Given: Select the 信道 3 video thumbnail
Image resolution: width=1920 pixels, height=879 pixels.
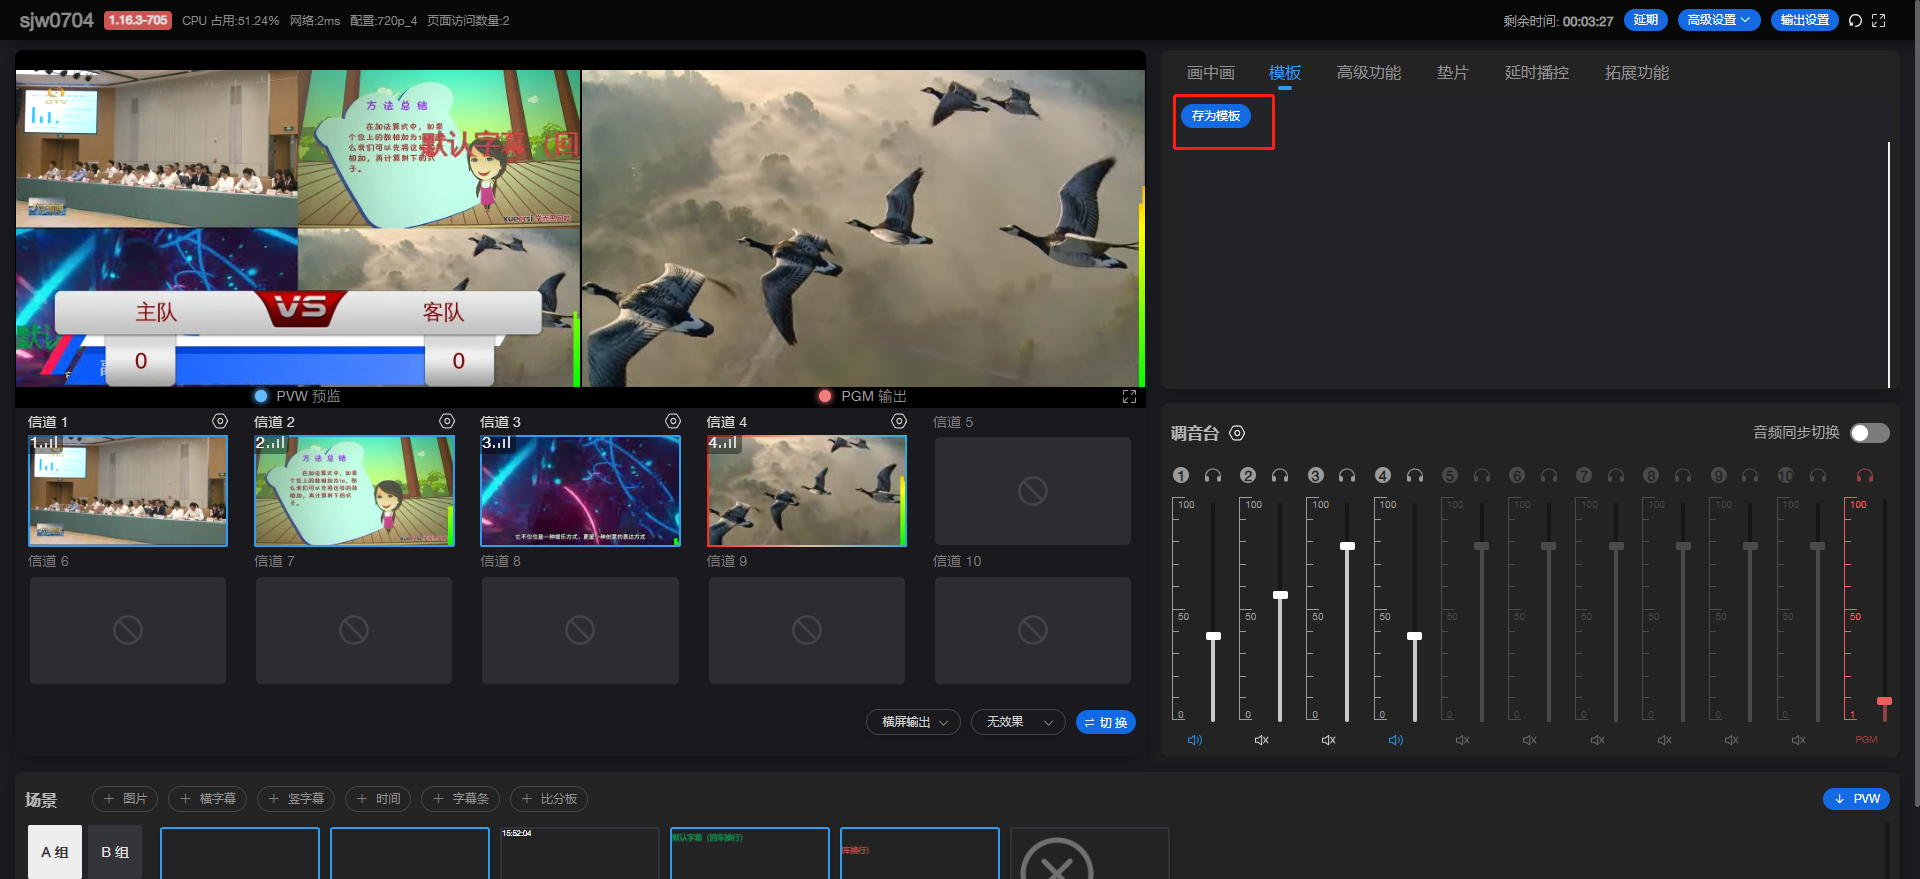Looking at the screenshot, I should coord(580,491).
